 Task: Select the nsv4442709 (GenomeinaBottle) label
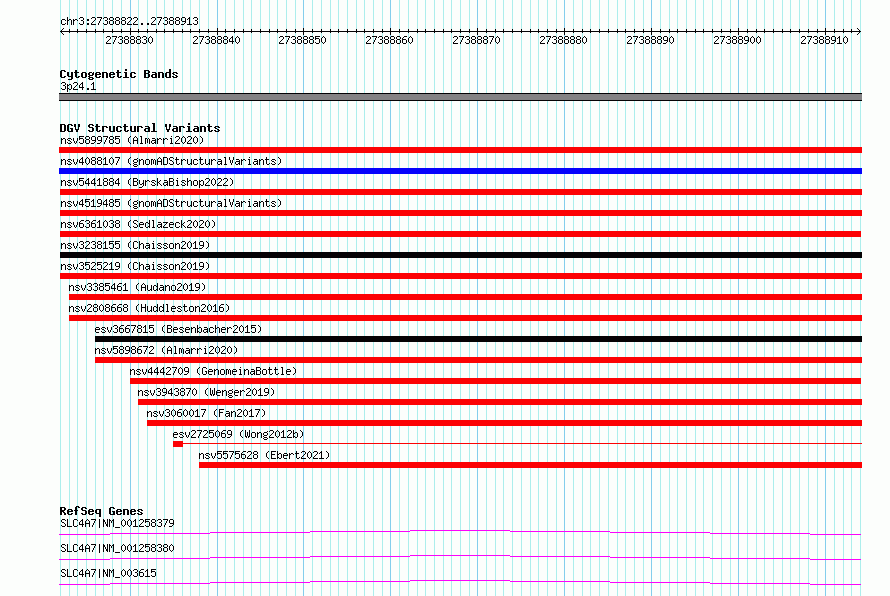click(x=213, y=371)
